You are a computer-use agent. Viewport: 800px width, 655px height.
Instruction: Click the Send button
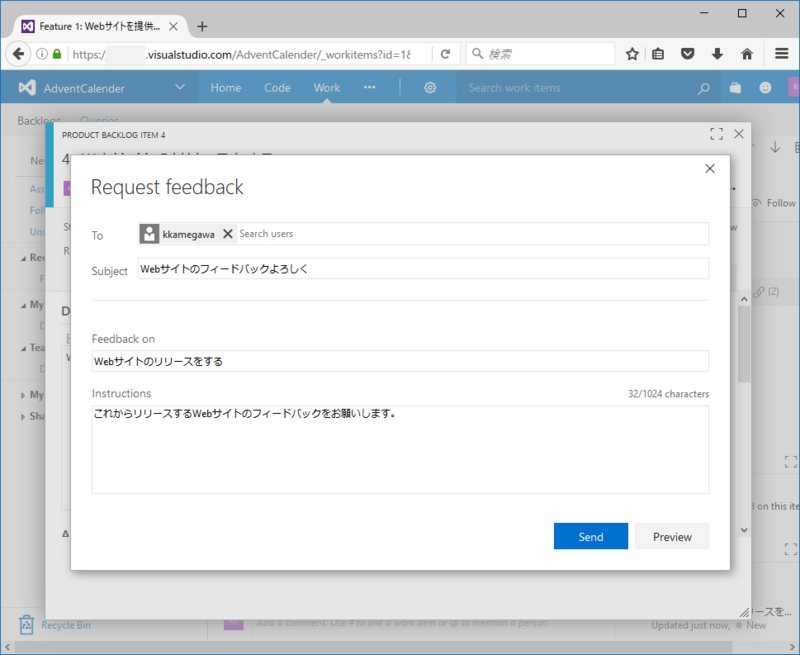591,536
